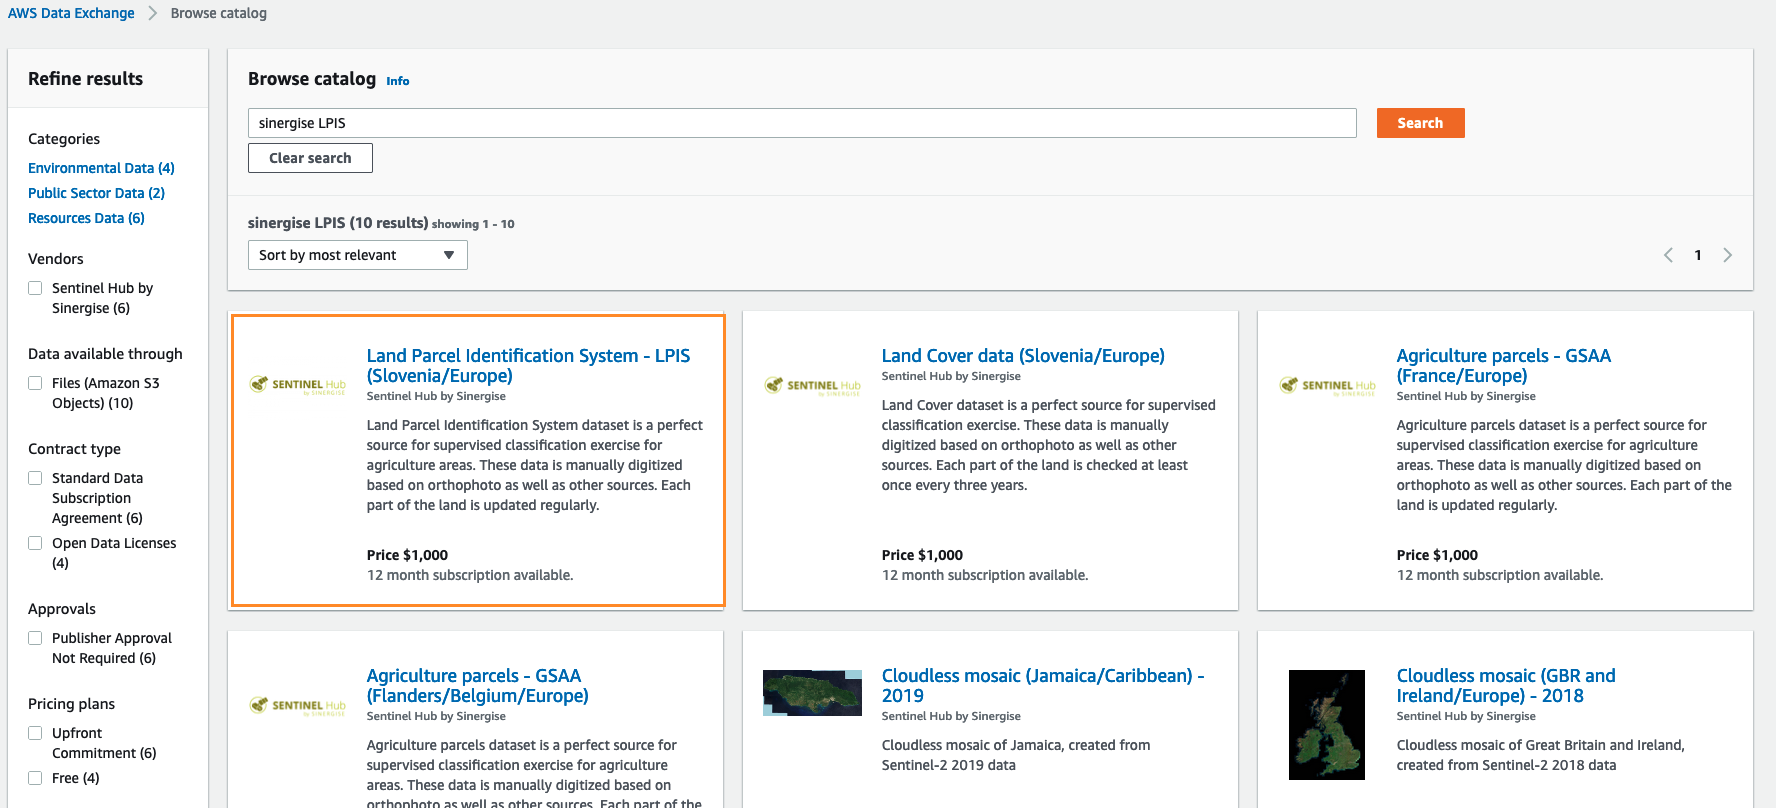Viewport: 1776px width, 808px height.
Task: Click 'Price $1,000' on France GSAA card
Action: 1437,555
